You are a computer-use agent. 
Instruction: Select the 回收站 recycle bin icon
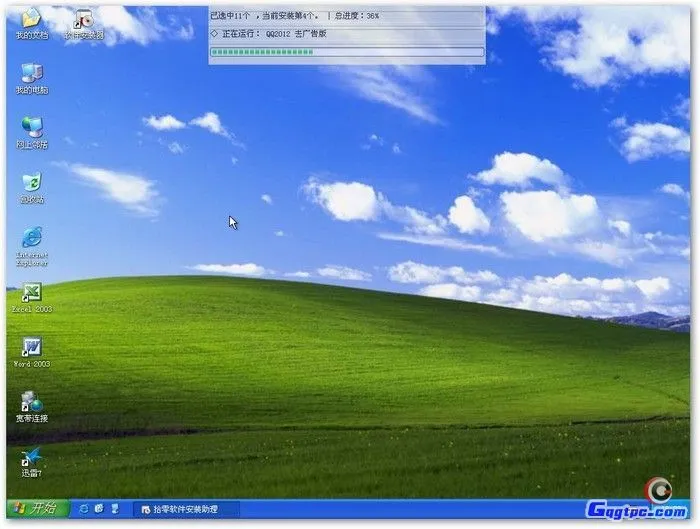(x=32, y=188)
